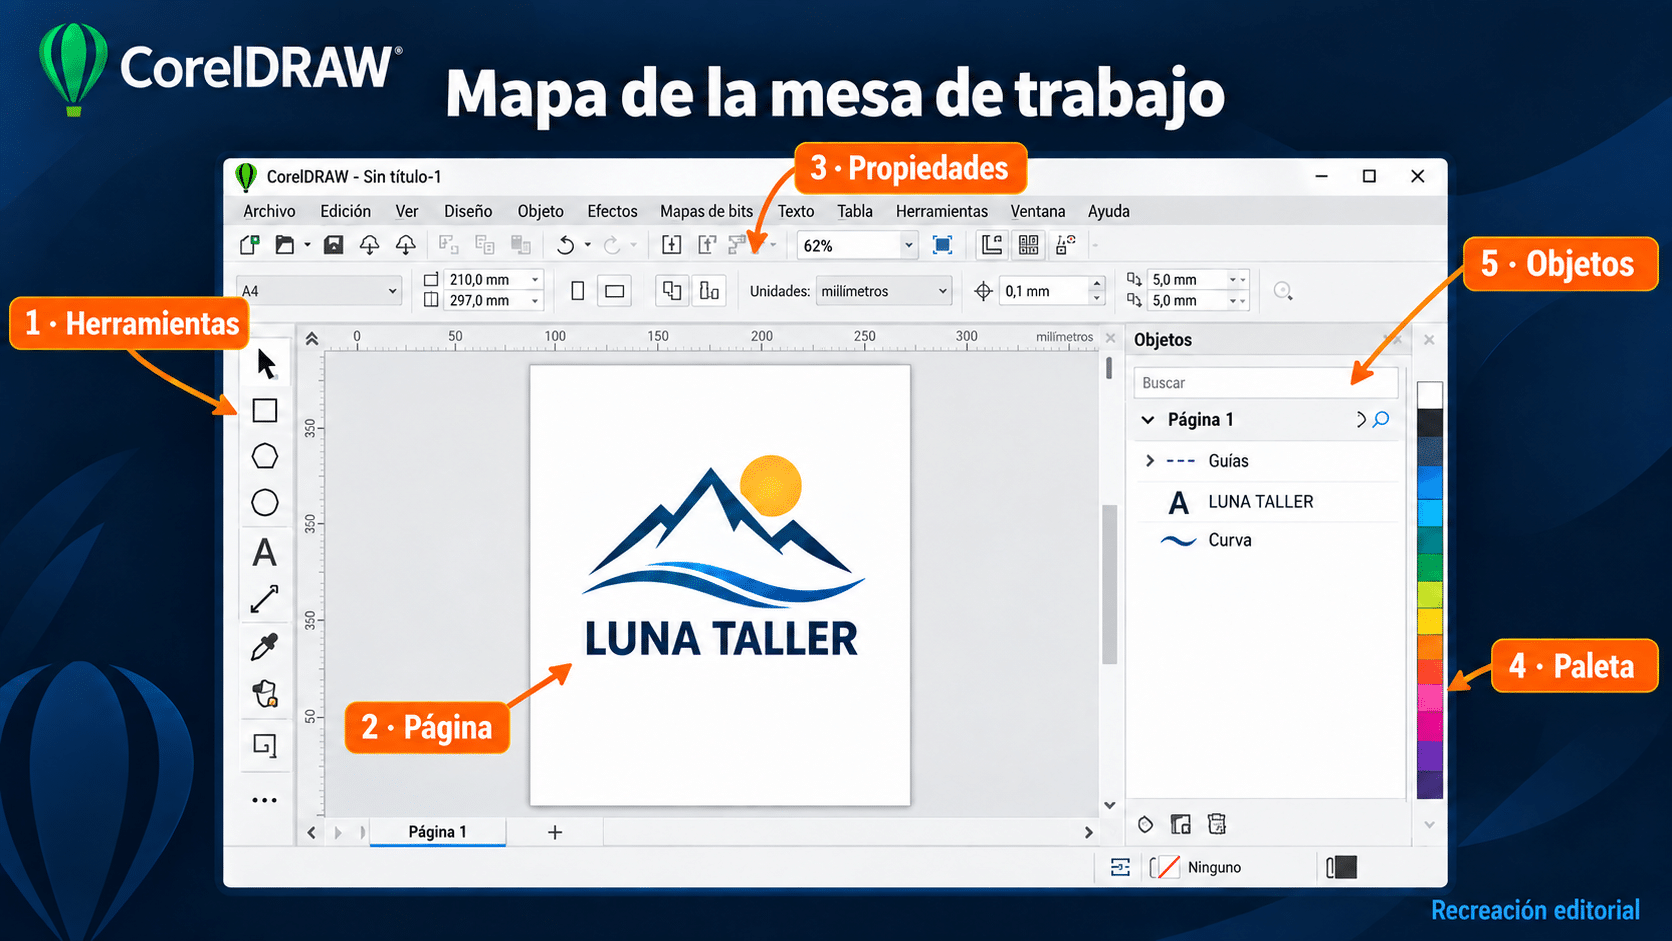Select the Rectangle tool
The image size is (1672, 941).
pos(265,411)
